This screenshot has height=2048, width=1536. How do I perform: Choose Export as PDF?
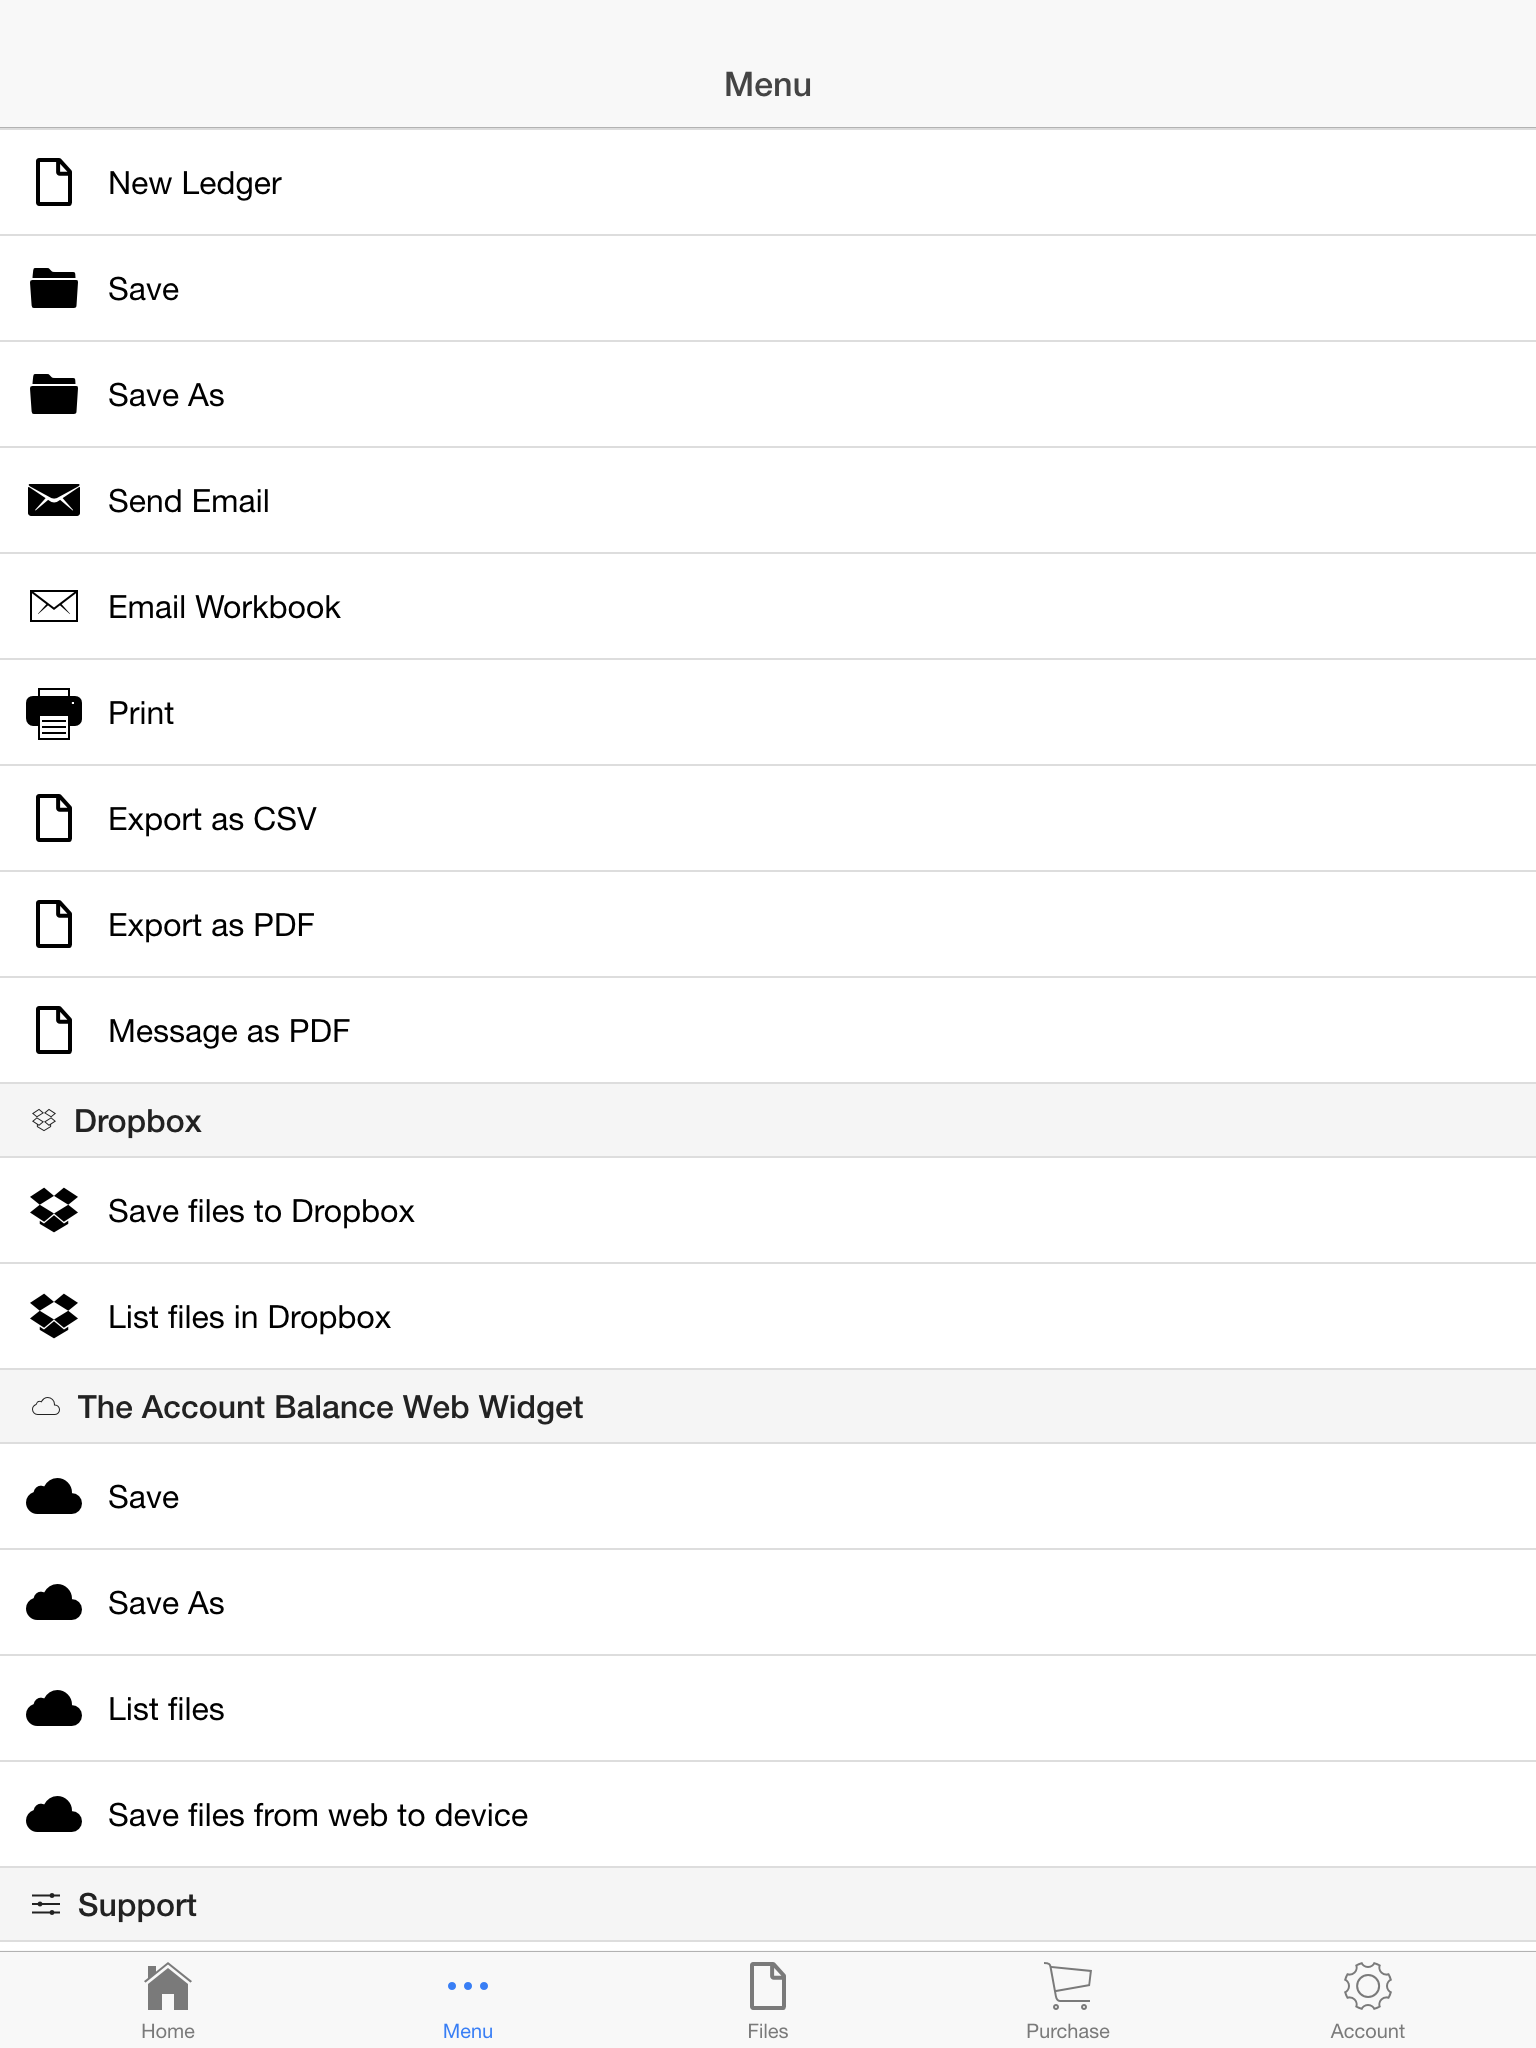pos(768,925)
